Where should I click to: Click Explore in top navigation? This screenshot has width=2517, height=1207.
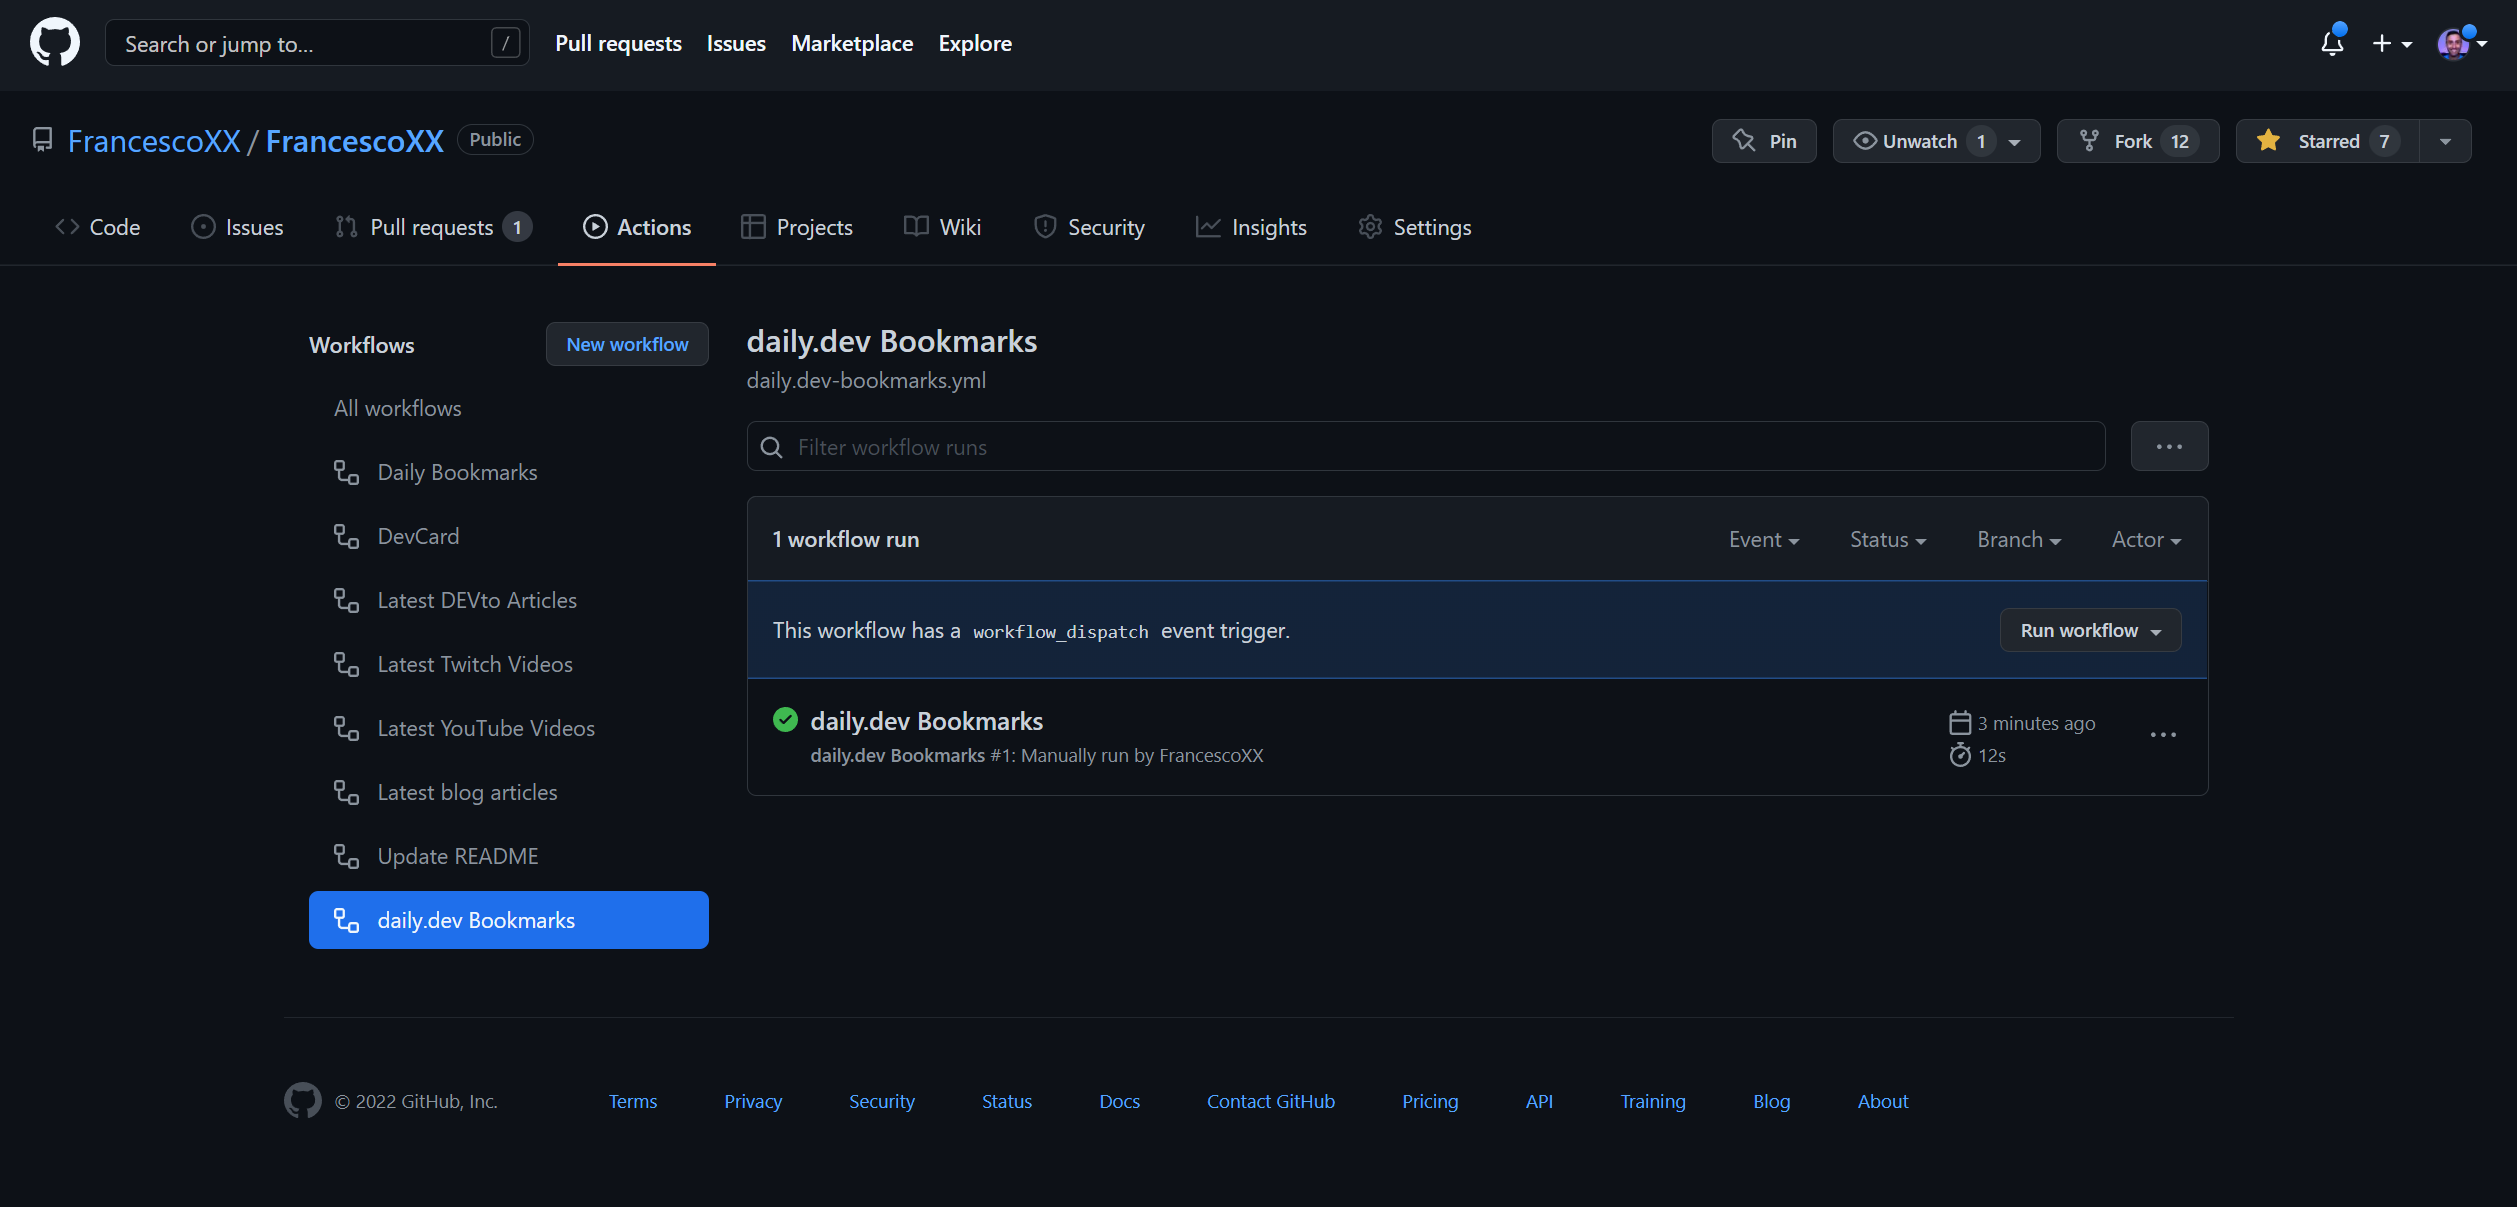[975, 43]
